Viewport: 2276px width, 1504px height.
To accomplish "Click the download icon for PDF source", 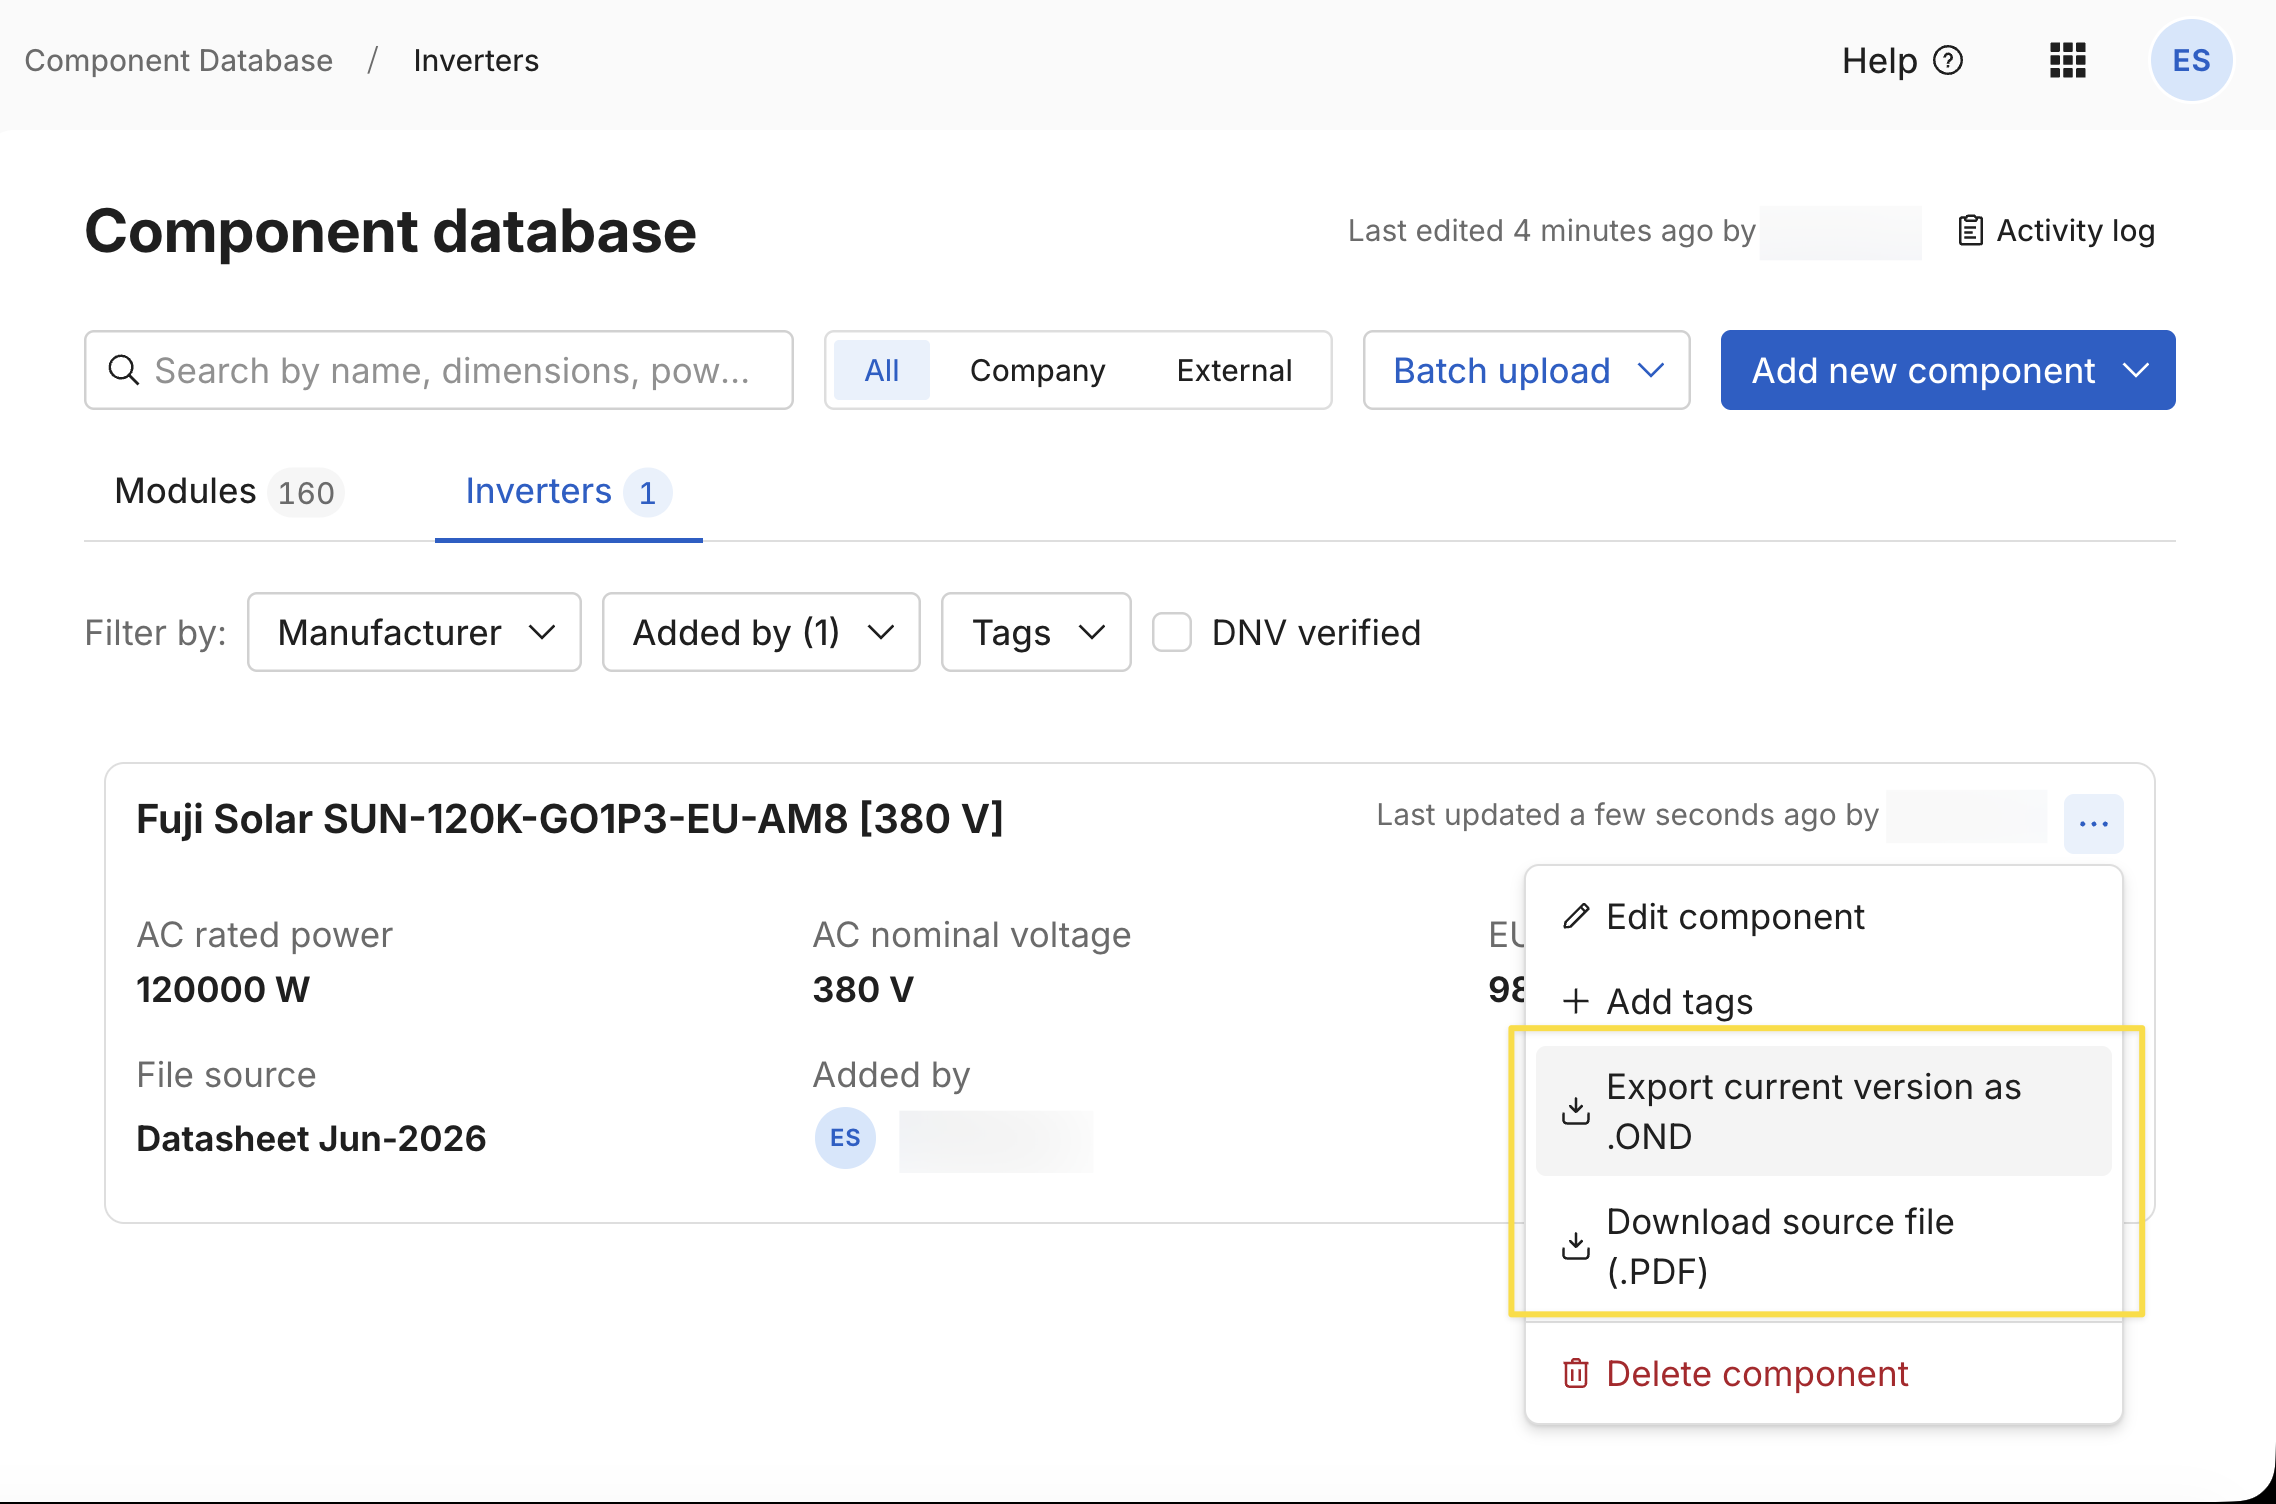I will point(1576,1246).
